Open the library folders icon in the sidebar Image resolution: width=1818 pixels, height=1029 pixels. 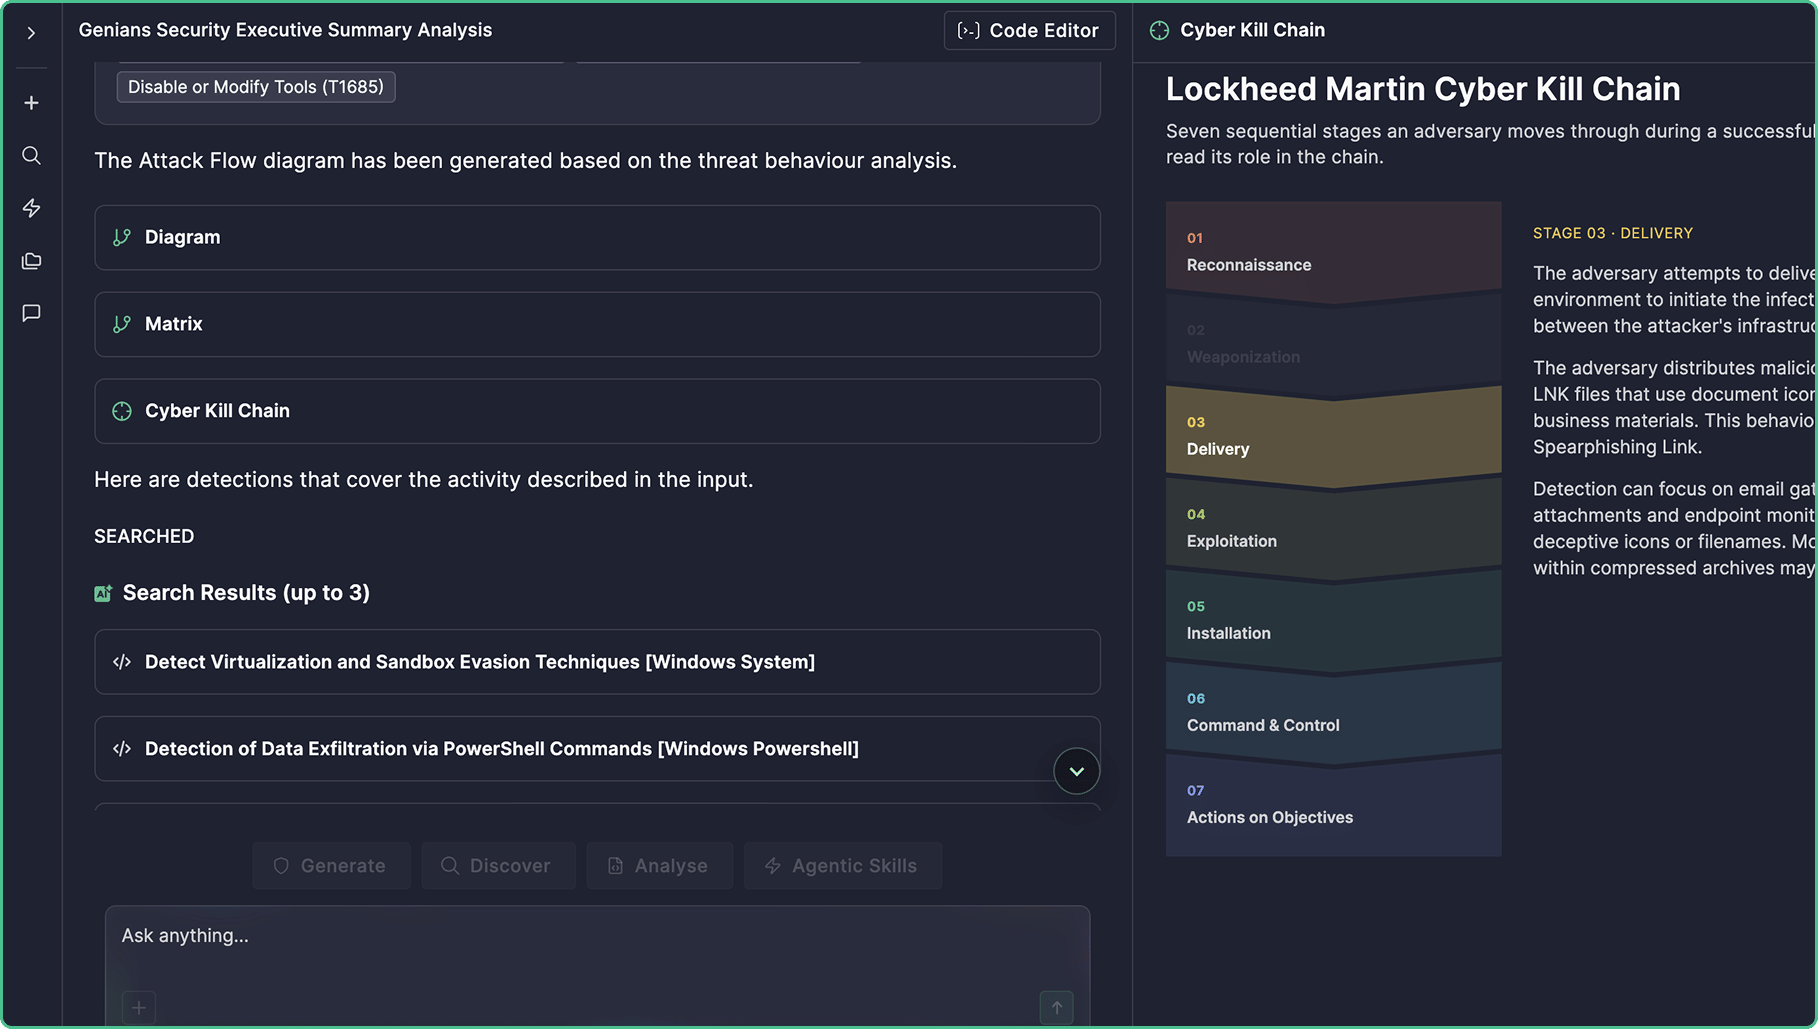[31, 261]
